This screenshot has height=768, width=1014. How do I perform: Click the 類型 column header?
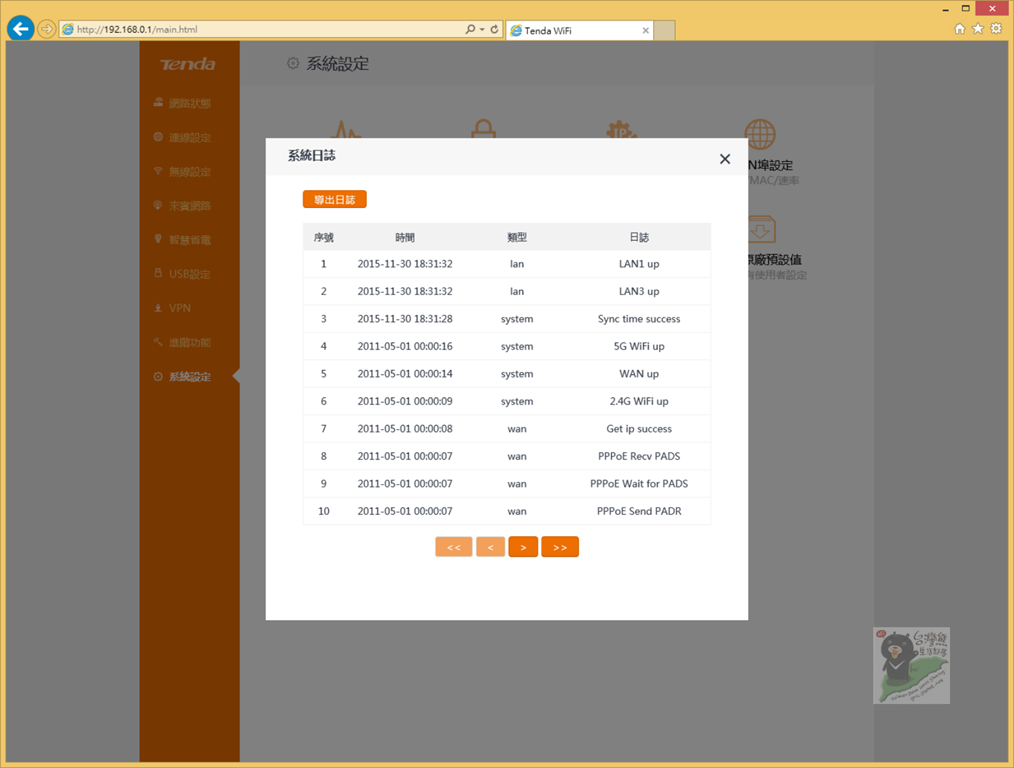[x=517, y=237]
